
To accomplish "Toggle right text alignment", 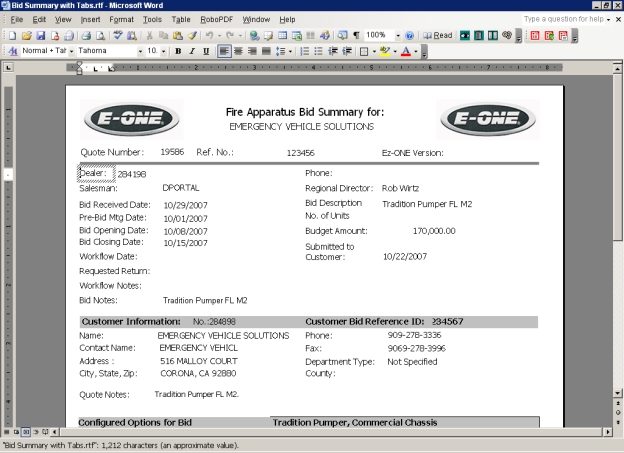I will tap(252, 51).
